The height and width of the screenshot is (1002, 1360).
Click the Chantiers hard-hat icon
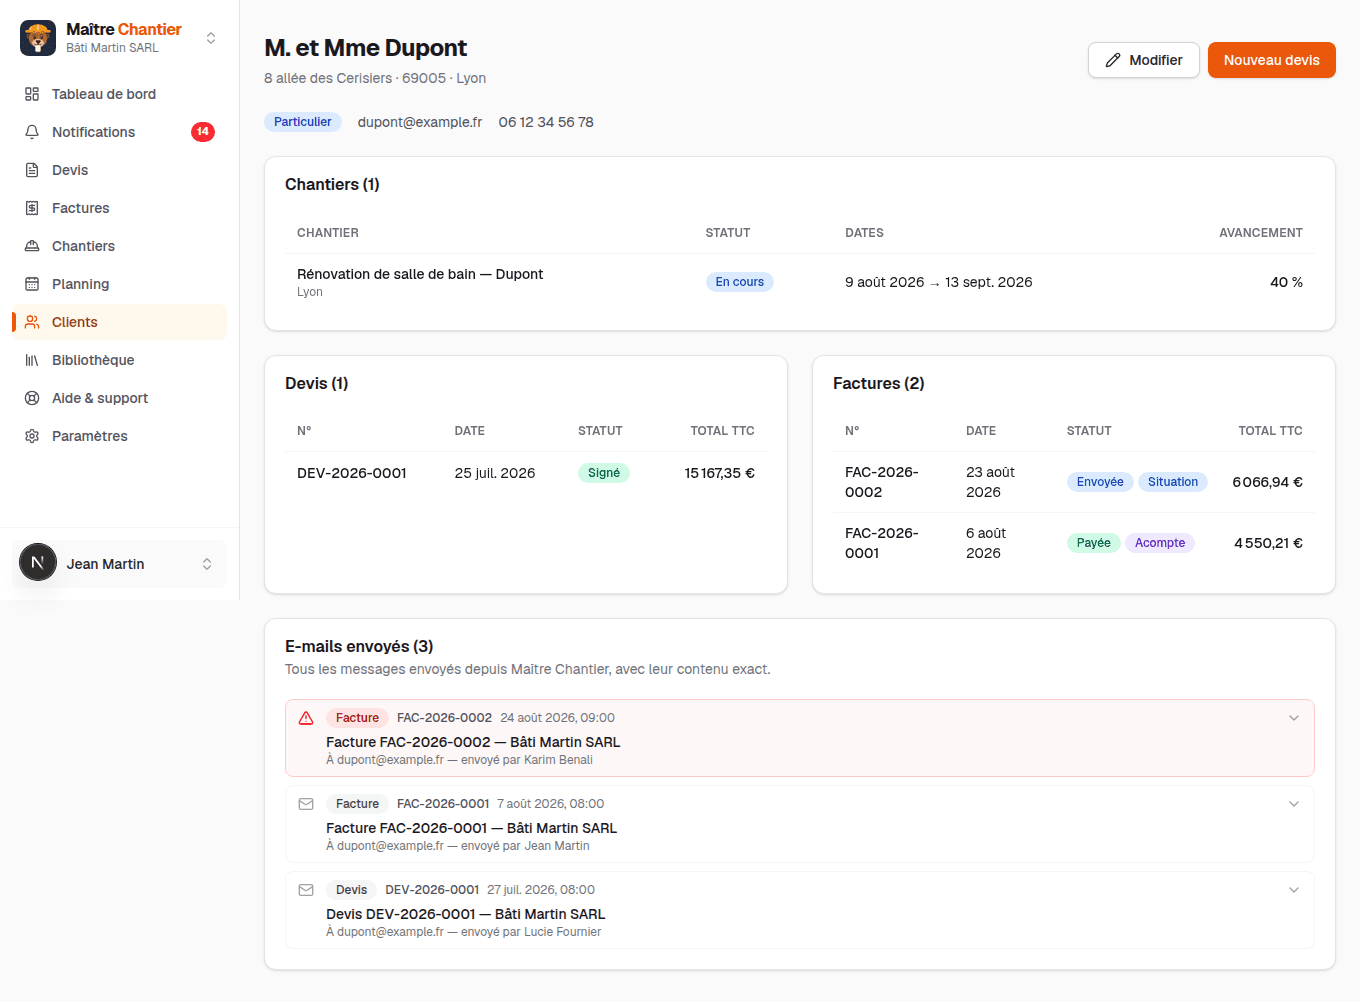click(x=32, y=246)
